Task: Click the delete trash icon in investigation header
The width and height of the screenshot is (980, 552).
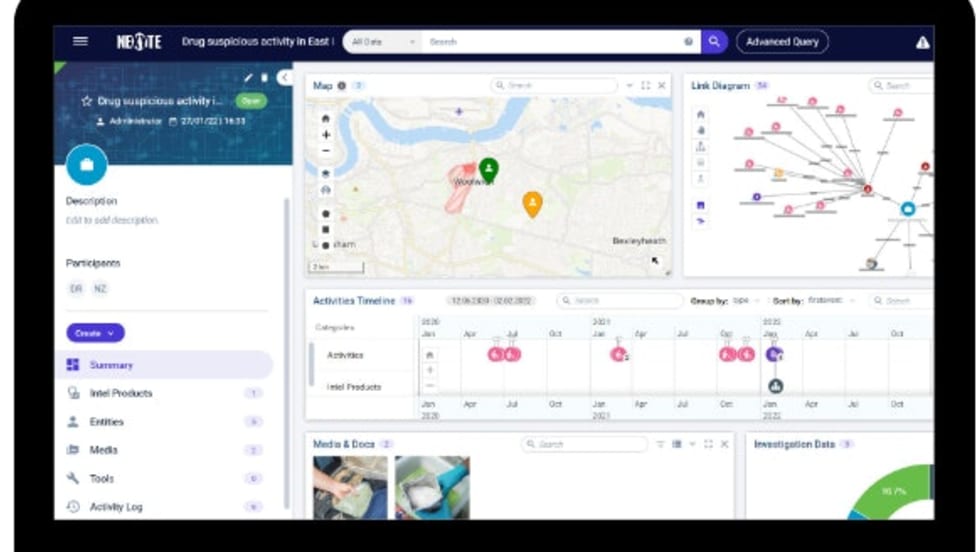Action: tap(264, 77)
